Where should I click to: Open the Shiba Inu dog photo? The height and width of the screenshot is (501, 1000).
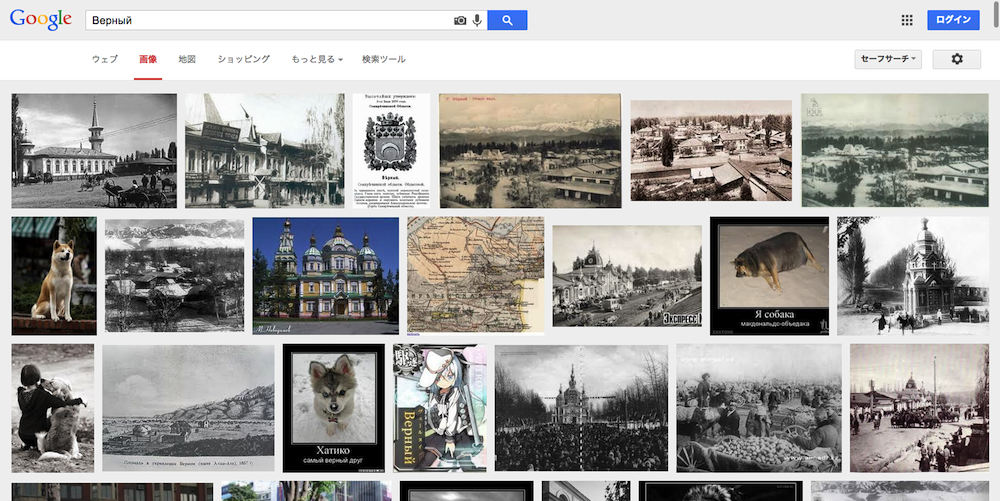(54, 276)
